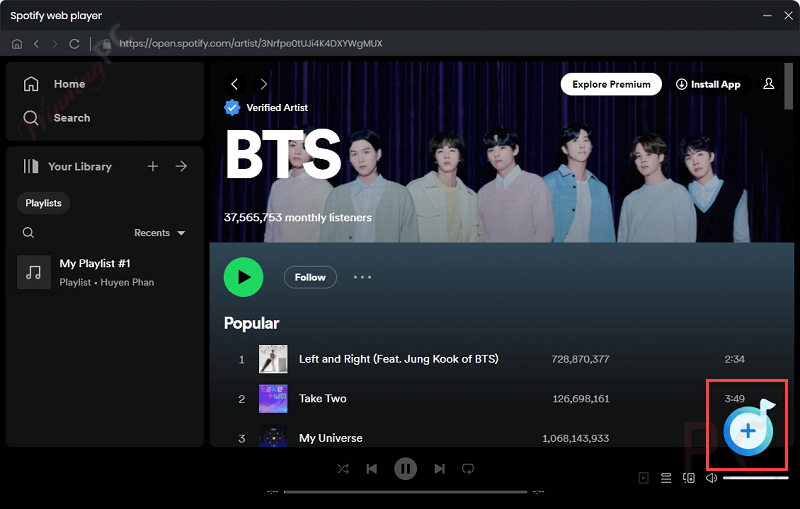
Task: Click Install App button
Action: pyautogui.click(x=708, y=84)
